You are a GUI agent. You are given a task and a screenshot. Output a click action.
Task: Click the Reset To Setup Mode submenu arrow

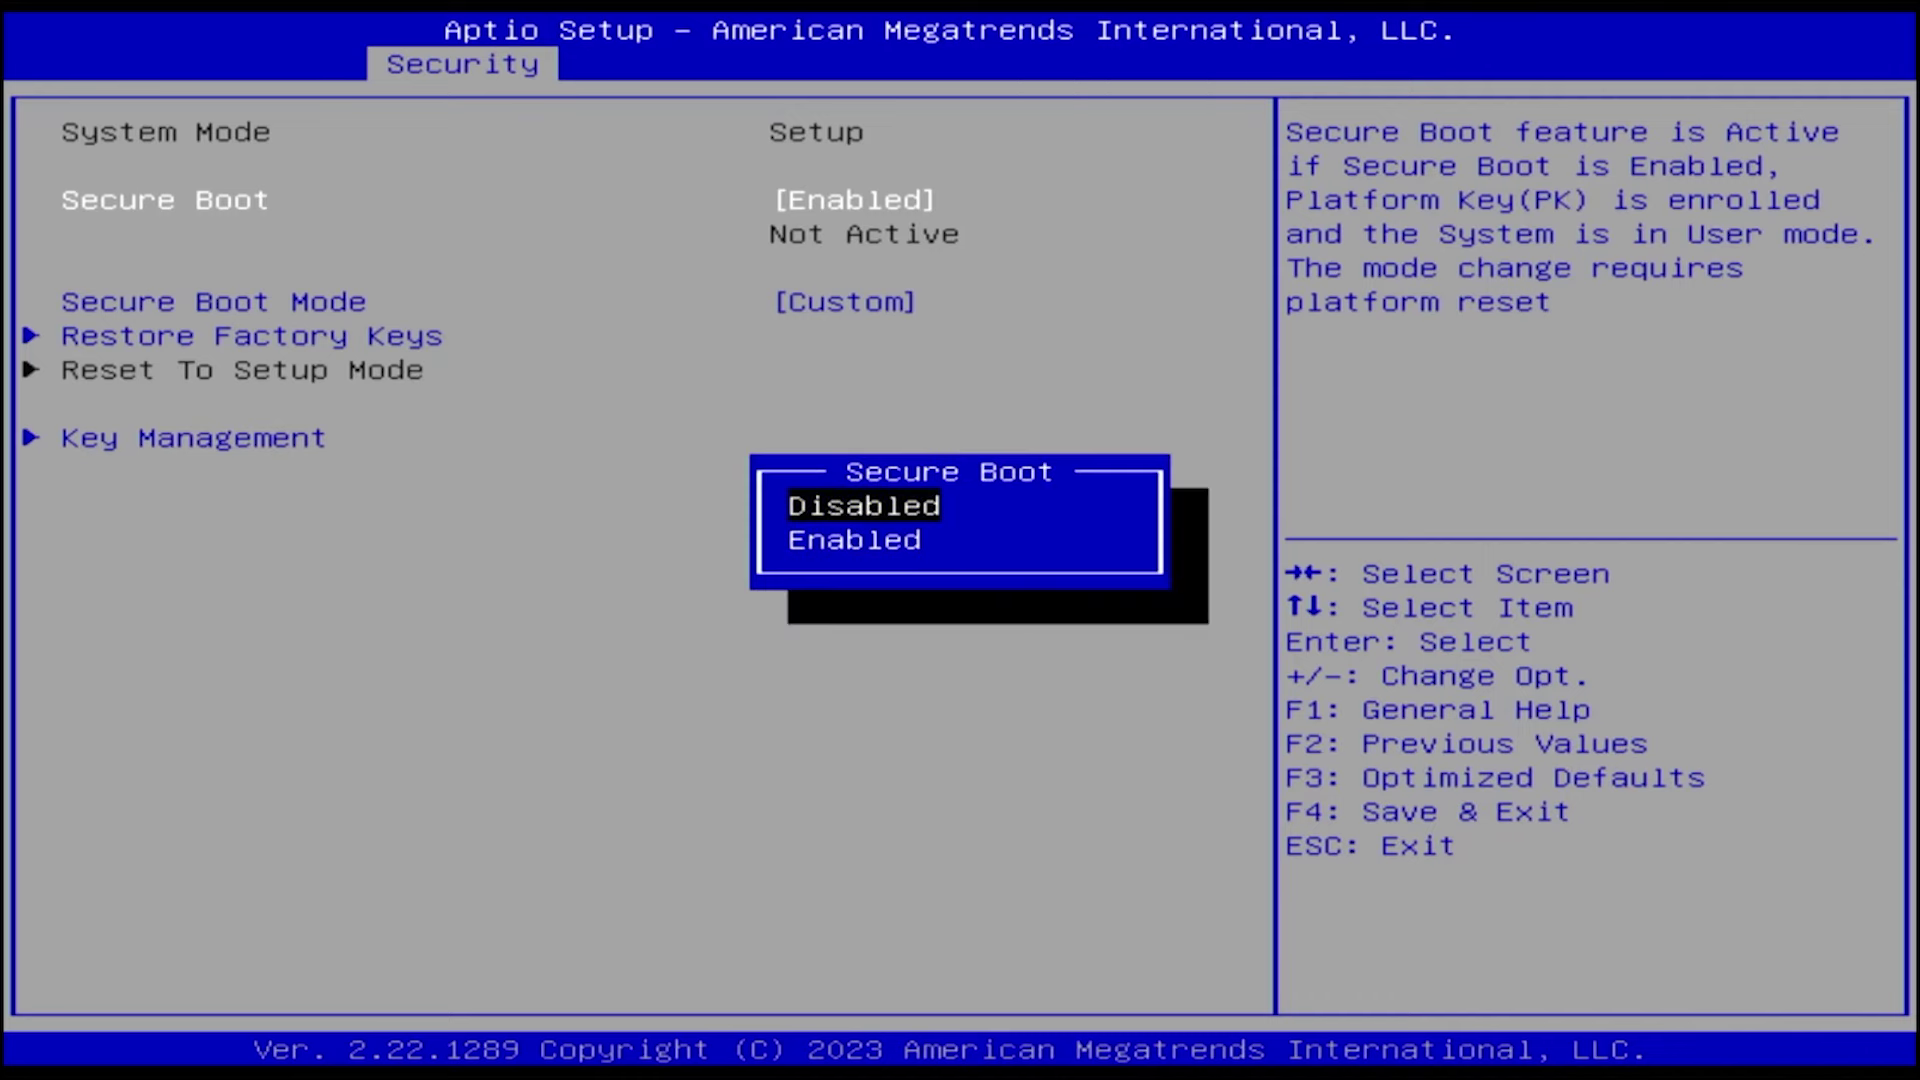(31, 370)
